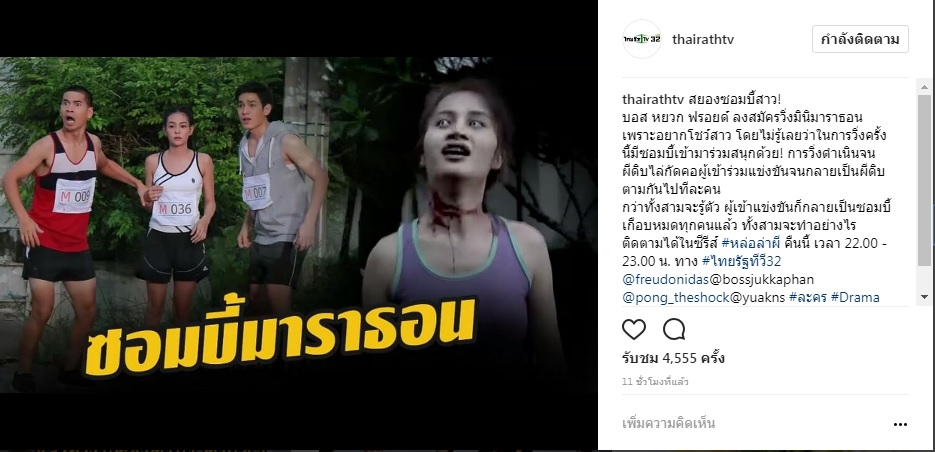Visit the @pong_theshock profile mention
Image resolution: width=935 pixels, height=452 pixels.
676,297
